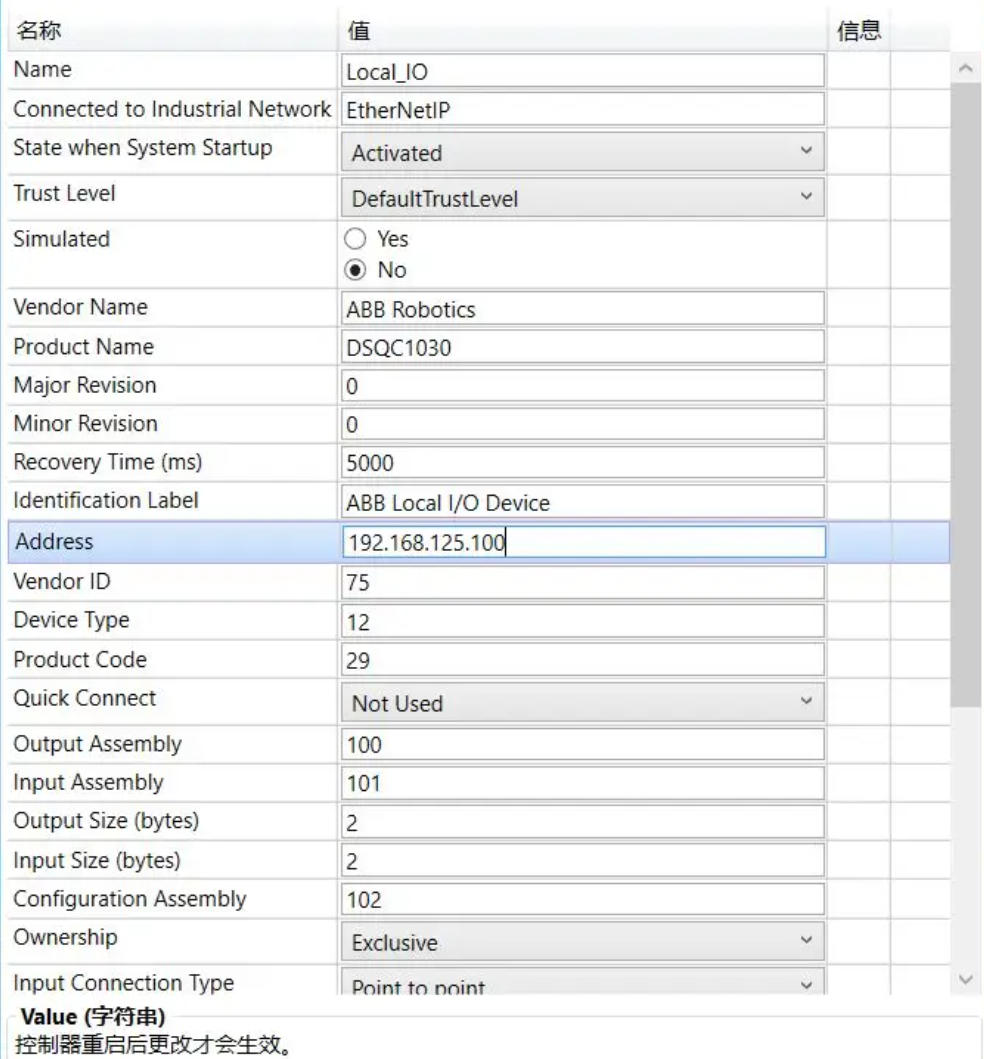Click the Configuration Assembly field
Screen dimensions: 984x1059
pyautogui.click(x=583, y=899)
